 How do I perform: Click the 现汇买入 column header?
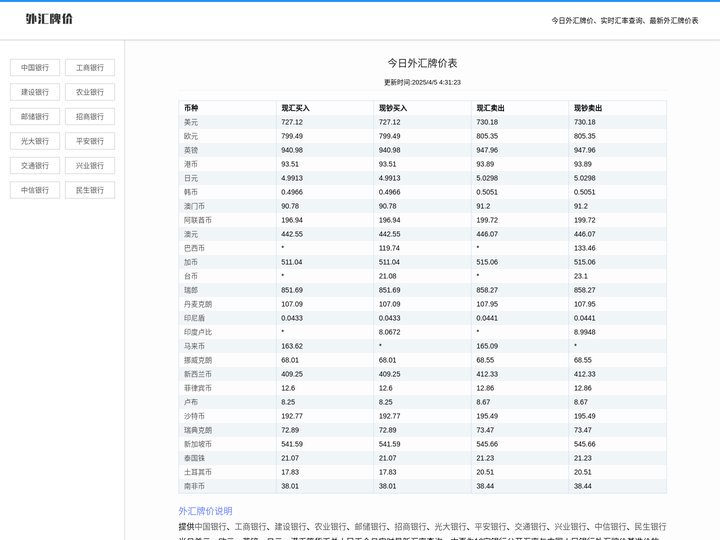(x=295, y=108)
